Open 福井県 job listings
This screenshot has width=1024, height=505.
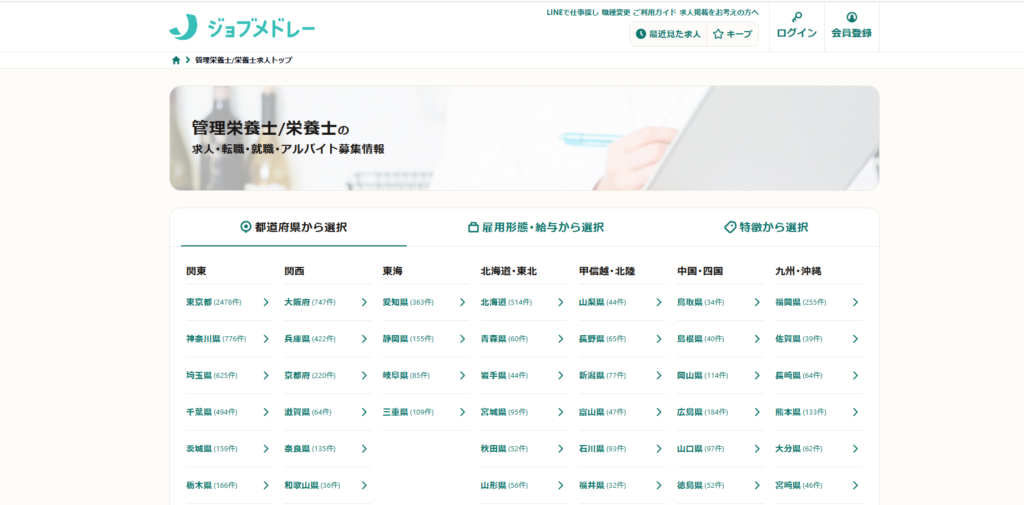point(622,485)
